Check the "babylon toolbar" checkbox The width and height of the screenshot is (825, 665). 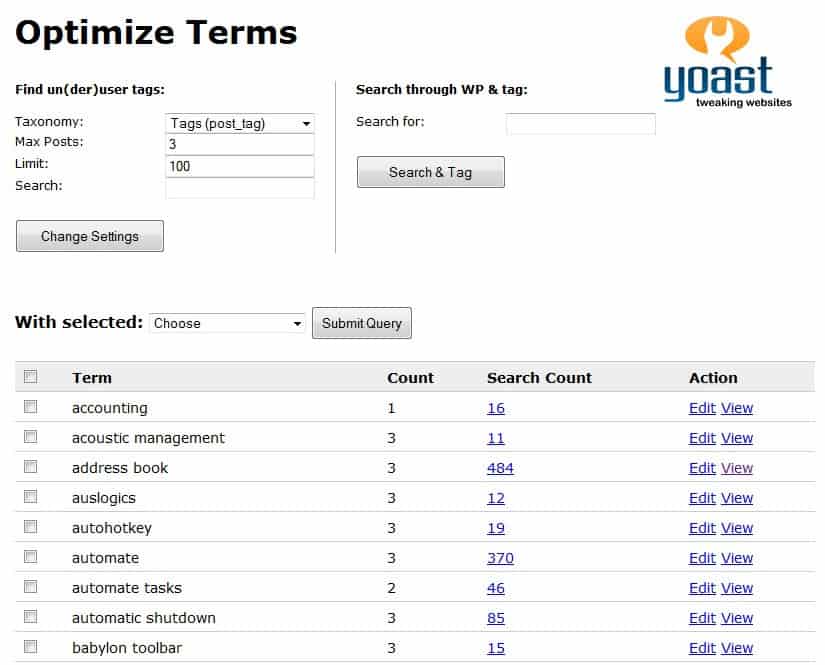[x=30, y=647]
